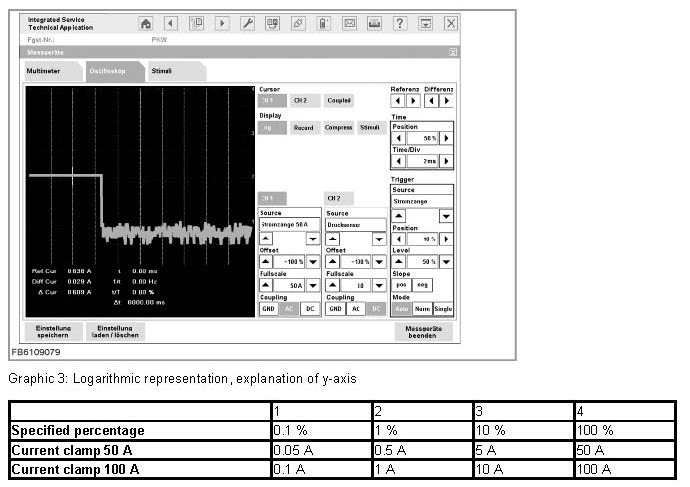Open the help question mark icon
The image size is (690, 487).
400,23
